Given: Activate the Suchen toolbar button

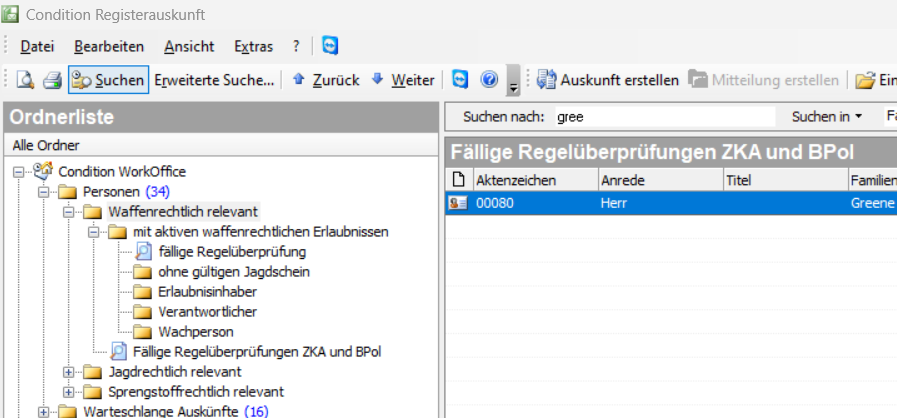Looking at the screenshot, I should (x=109, y=80).
